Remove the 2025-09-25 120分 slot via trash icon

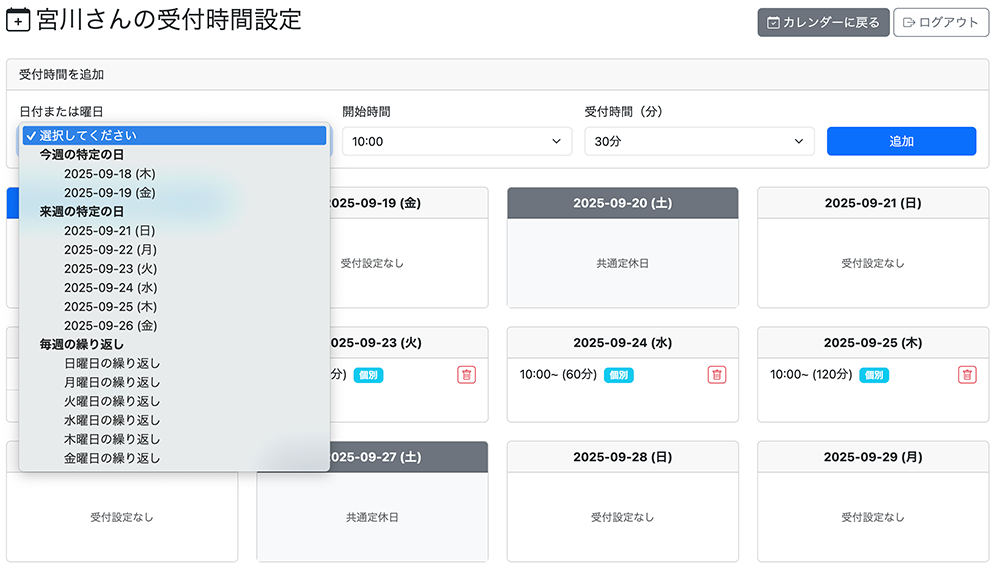point(967,375)
